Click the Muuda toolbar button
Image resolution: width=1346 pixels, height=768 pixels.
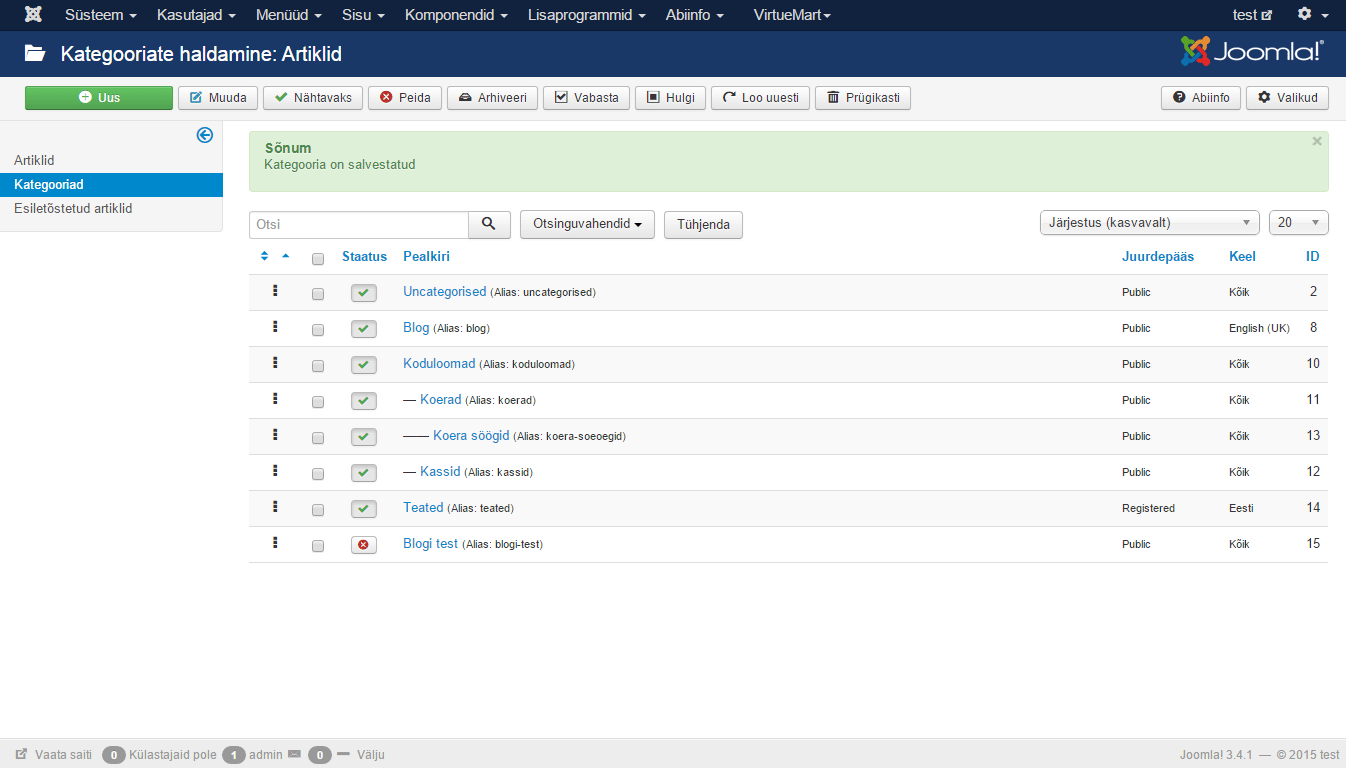218,98
